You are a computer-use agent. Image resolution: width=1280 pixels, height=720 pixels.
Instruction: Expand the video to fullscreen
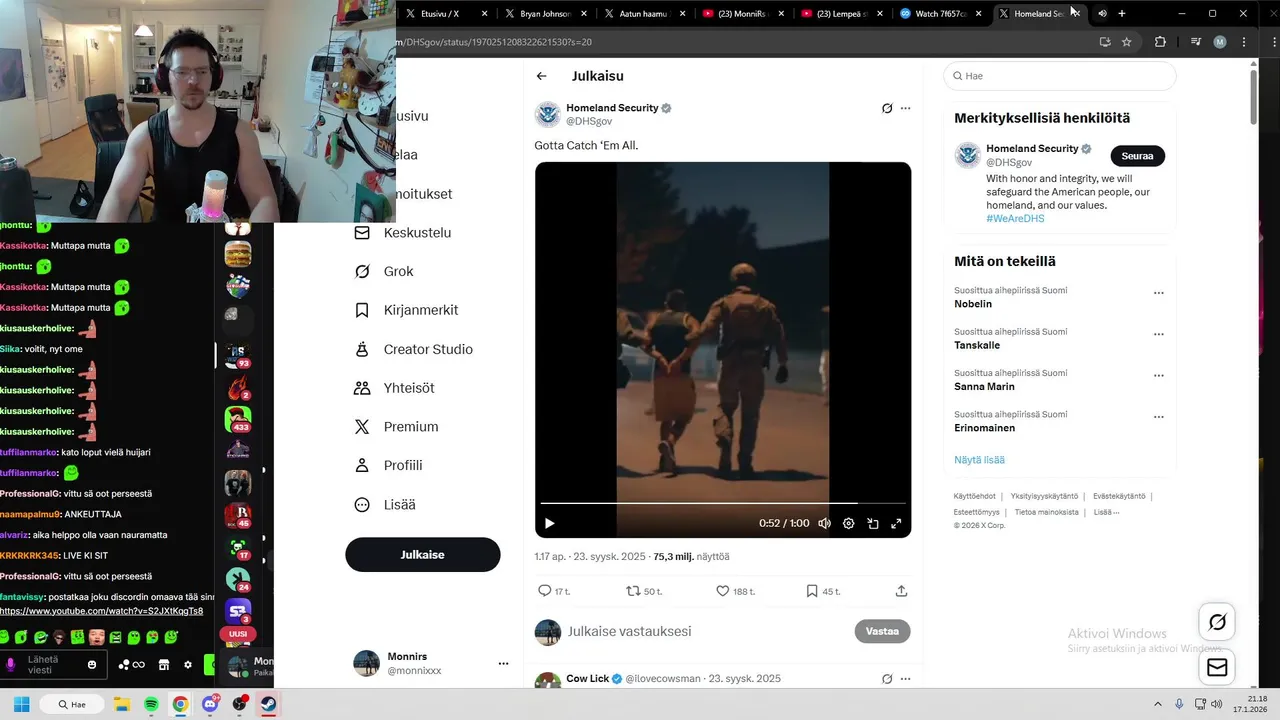[x=896, y=523]
